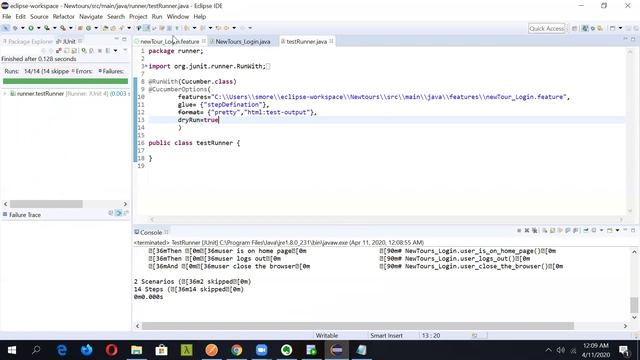
Task: Open File Explorer from the taskbar
Action: click(x=136, y=350)
